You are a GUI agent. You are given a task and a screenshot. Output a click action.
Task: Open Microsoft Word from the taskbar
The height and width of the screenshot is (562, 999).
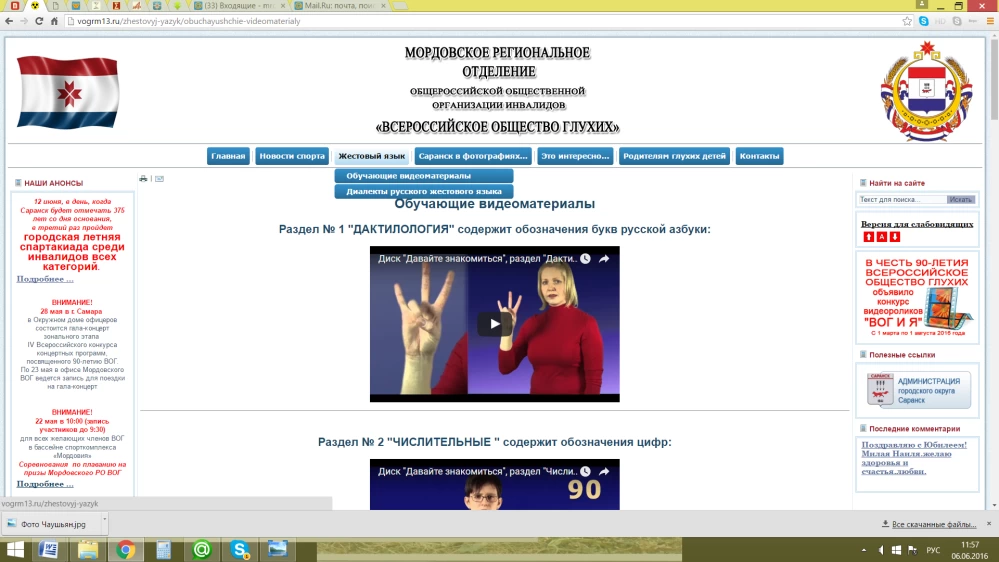click(48, 549)
